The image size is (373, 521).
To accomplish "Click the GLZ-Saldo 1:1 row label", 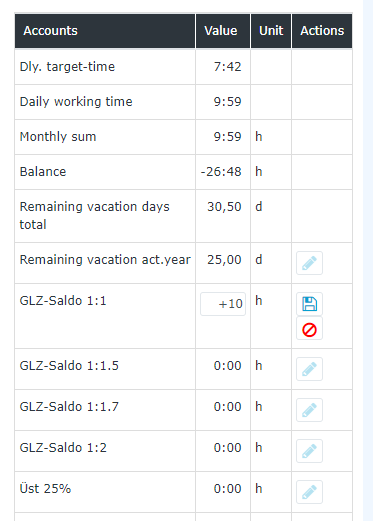I will point(63,301).
